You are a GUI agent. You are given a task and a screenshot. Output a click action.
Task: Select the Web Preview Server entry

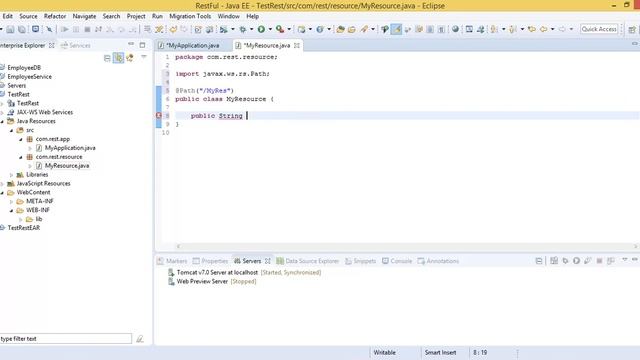pyautogui.click(x=202, y=281)
